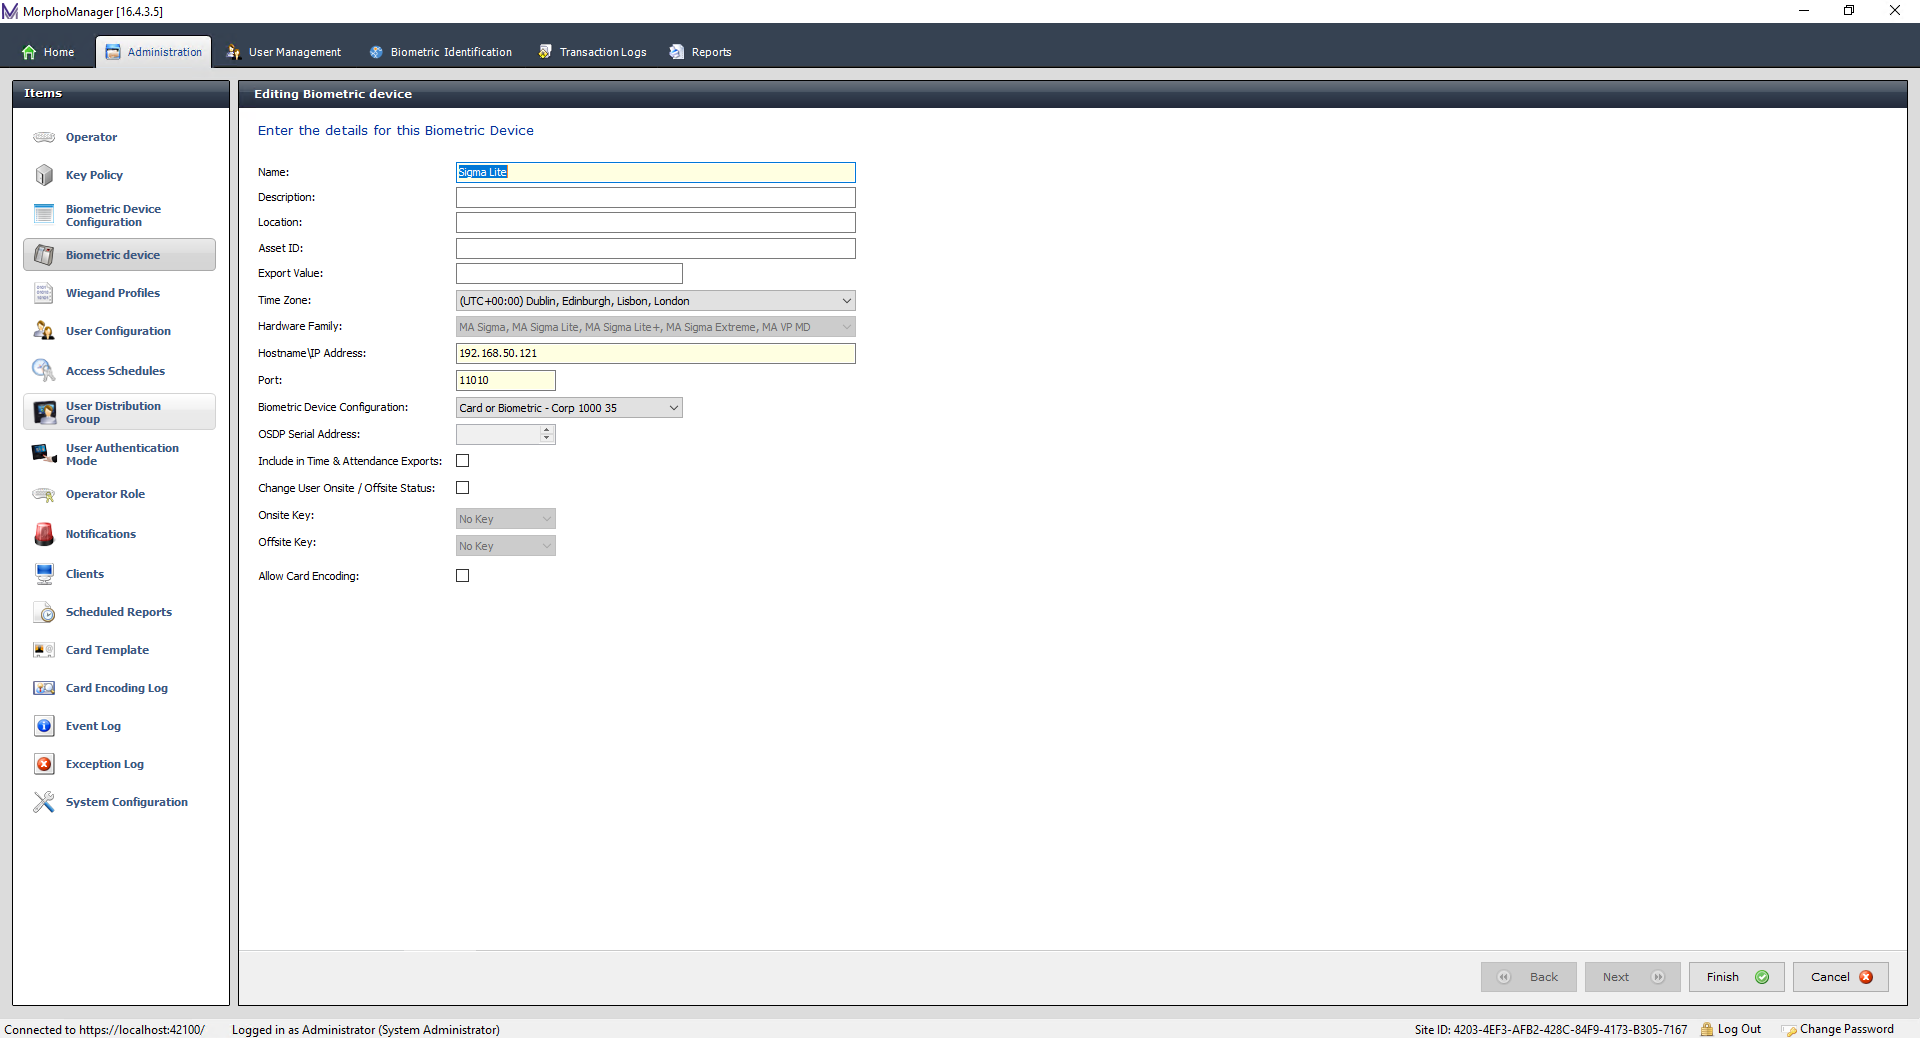This screenshot has height=1038, width=1920.
Task: Open the User Management tab
Action: pyautogui.click(x=284, y=52)
